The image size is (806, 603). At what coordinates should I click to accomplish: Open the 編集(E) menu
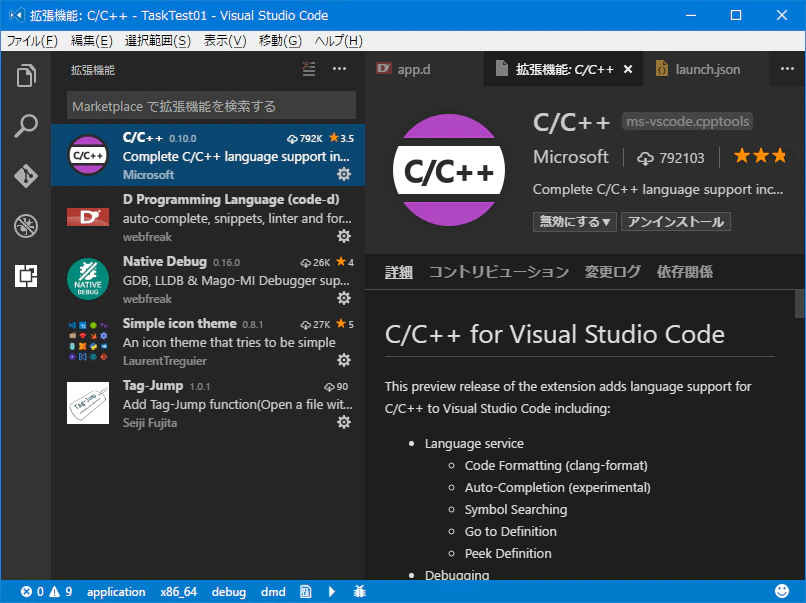(x=91, y=41)
